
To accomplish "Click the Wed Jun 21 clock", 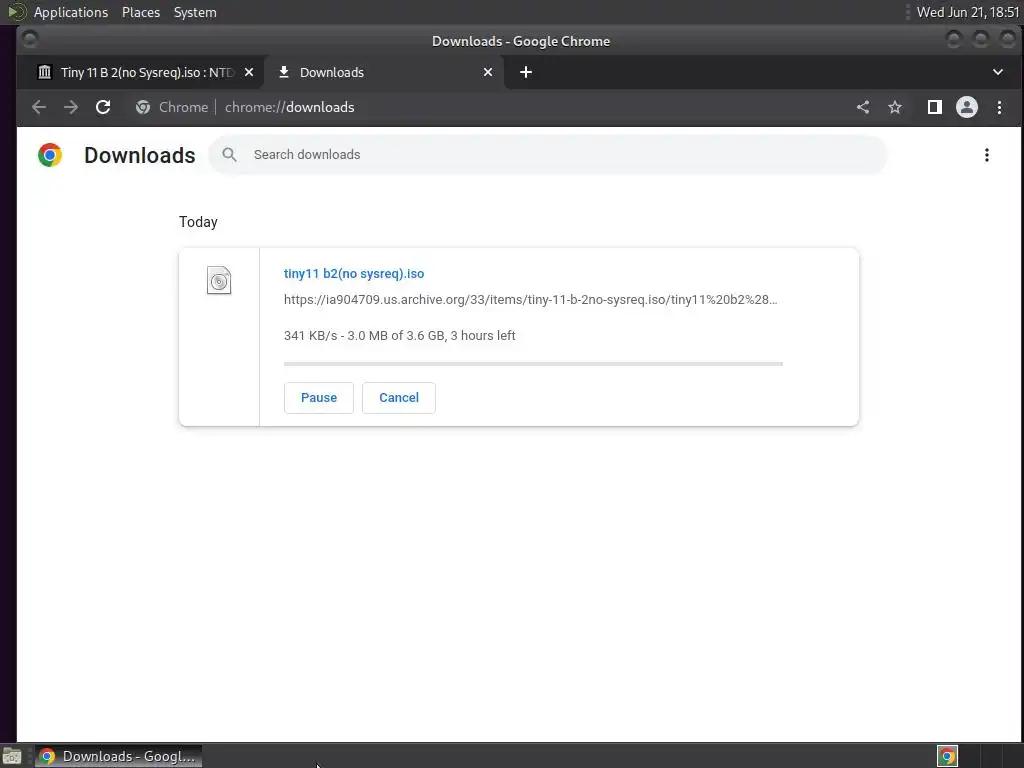I will coord(967,12).
